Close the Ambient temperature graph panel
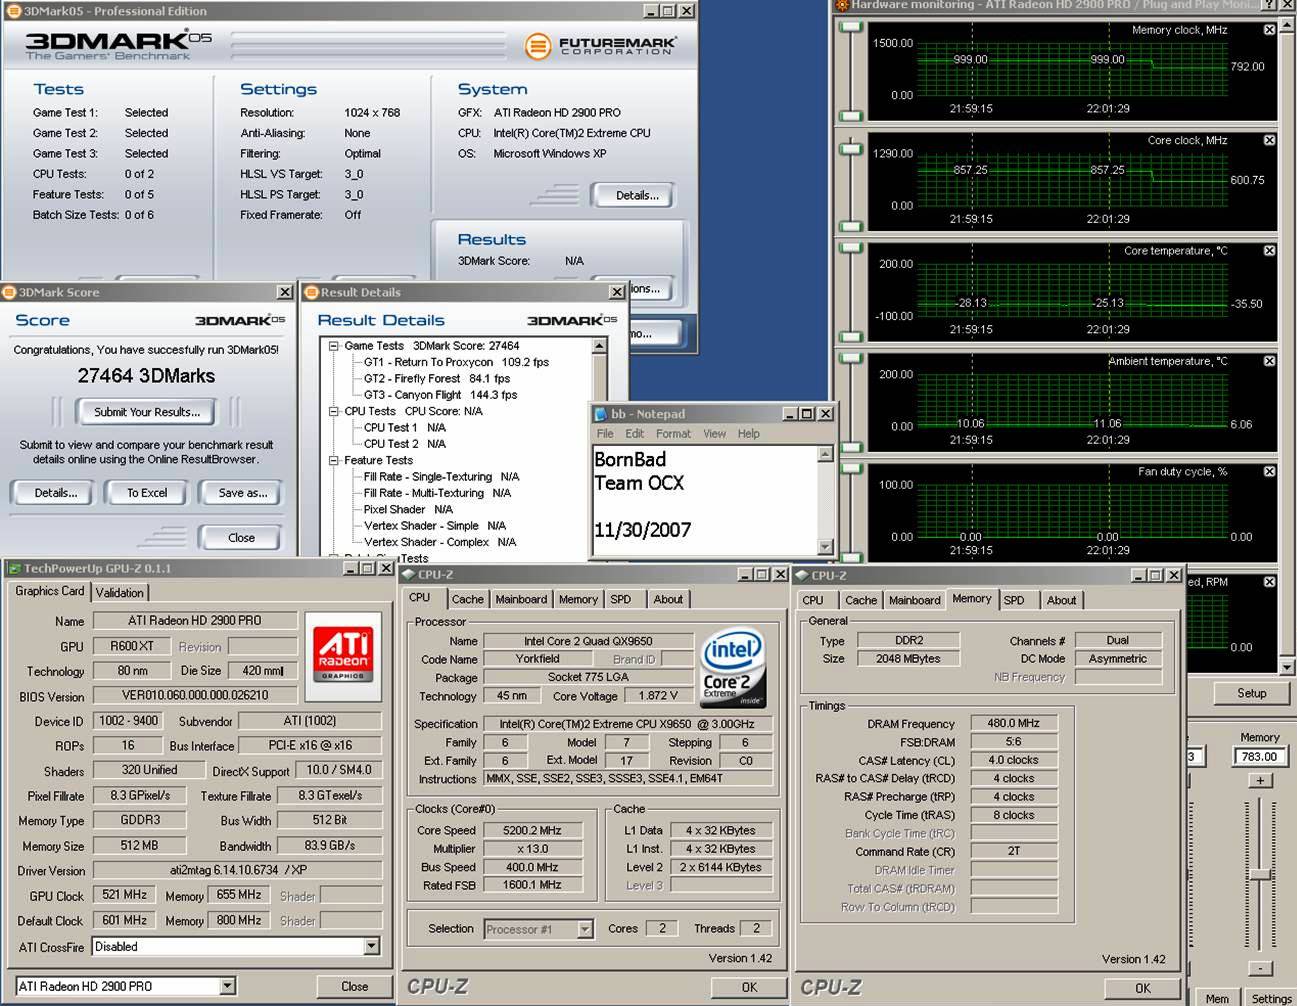 pos(1269,361)
